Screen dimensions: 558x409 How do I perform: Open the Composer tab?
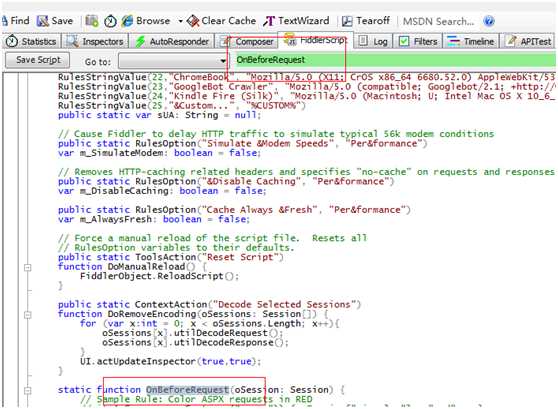pos(247,41)
